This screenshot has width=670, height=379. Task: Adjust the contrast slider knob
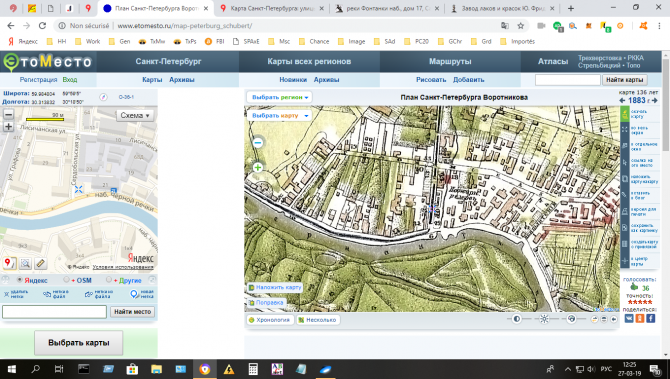tap(517, 319)
